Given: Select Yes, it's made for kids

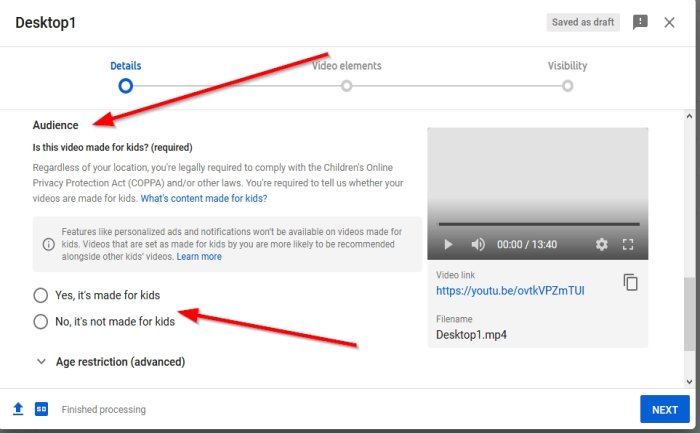Looking at the screenshot, I should point(41,295).
